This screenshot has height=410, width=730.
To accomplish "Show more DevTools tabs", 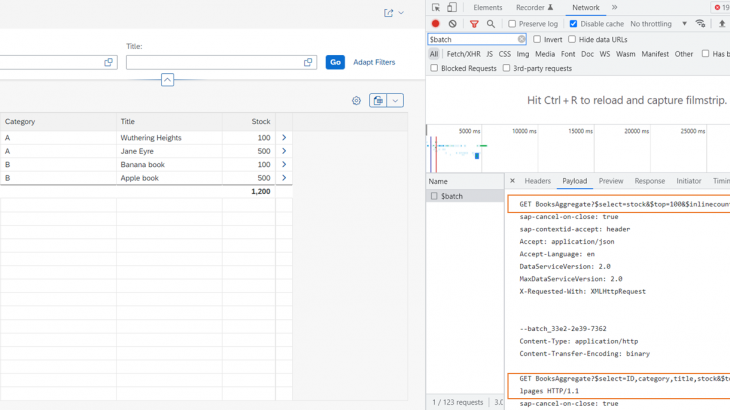I will click(615, 7).
